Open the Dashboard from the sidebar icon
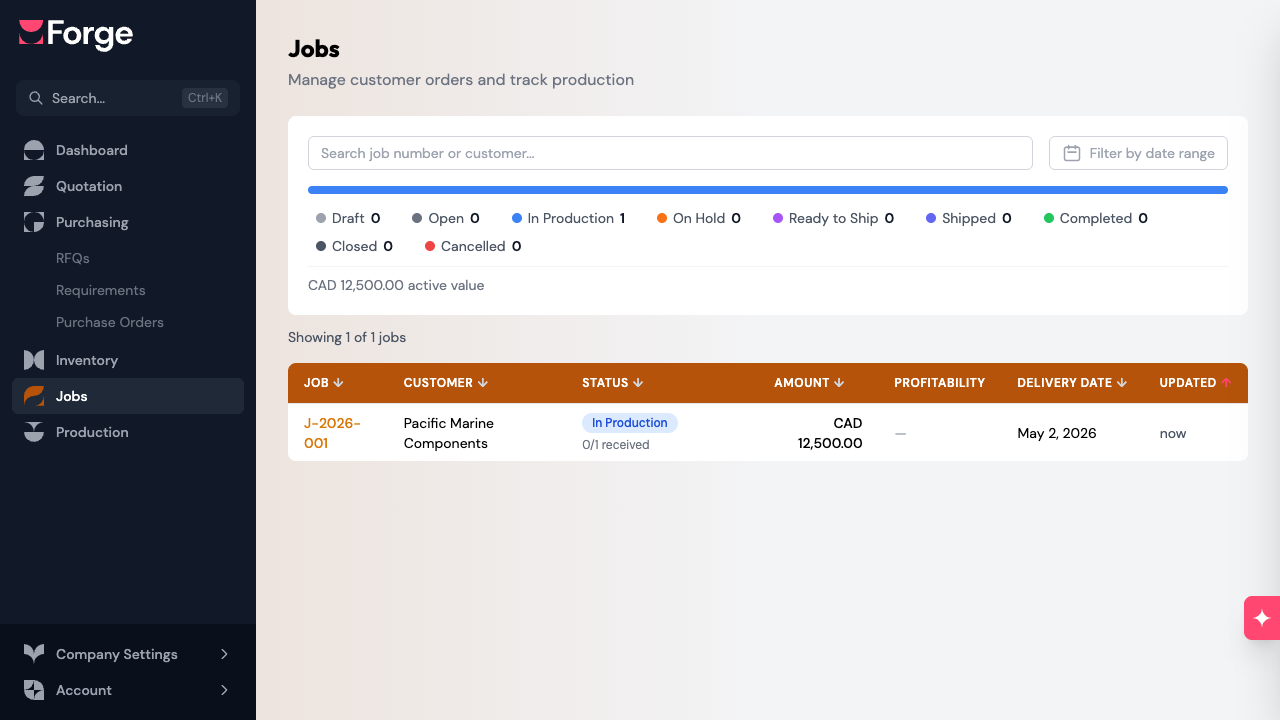This screenshot has width=1280, height=720. 33,150
